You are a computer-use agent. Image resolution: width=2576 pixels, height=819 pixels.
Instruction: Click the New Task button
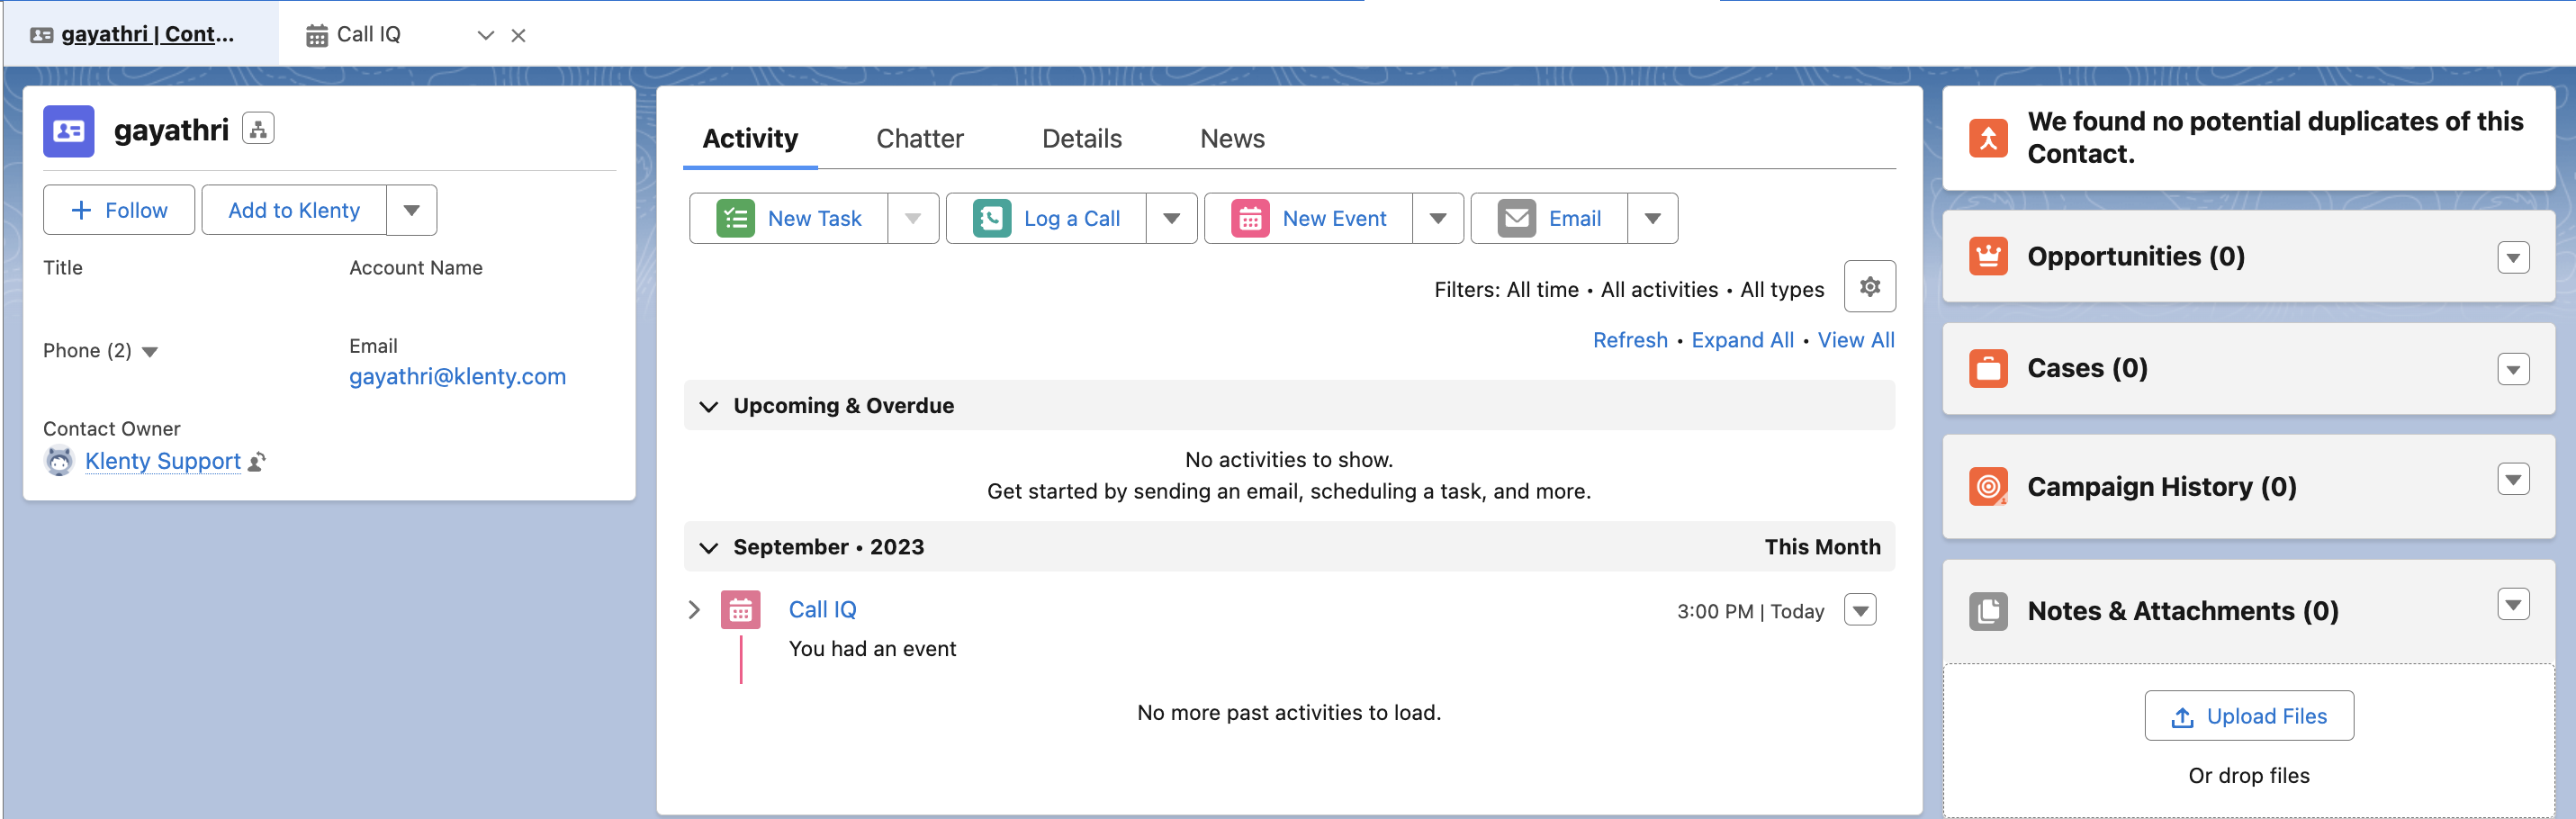point(789,218)
